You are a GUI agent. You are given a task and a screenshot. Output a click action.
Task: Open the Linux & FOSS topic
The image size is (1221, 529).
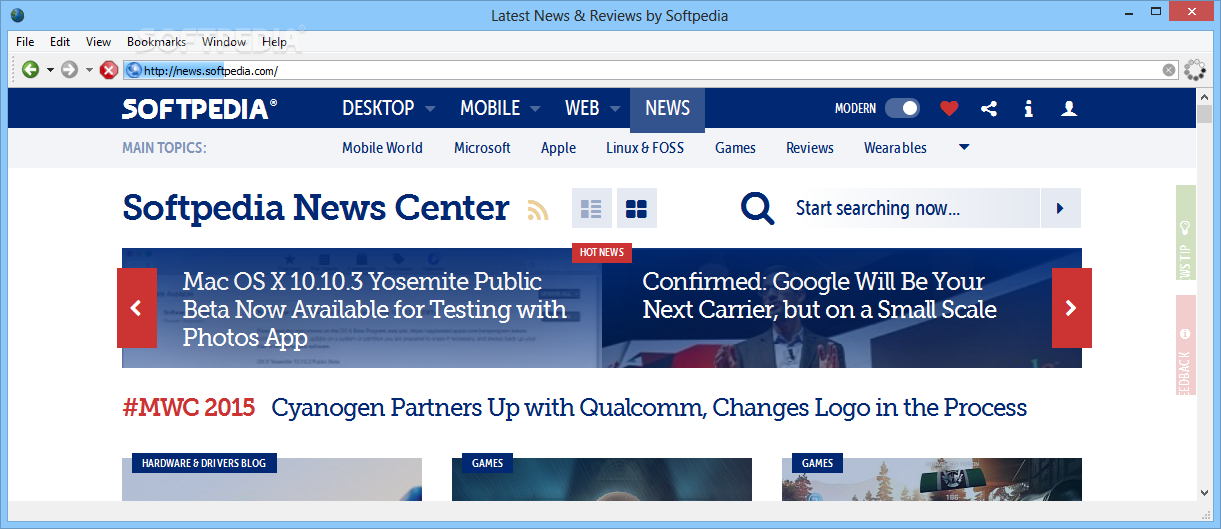[645, 148]
